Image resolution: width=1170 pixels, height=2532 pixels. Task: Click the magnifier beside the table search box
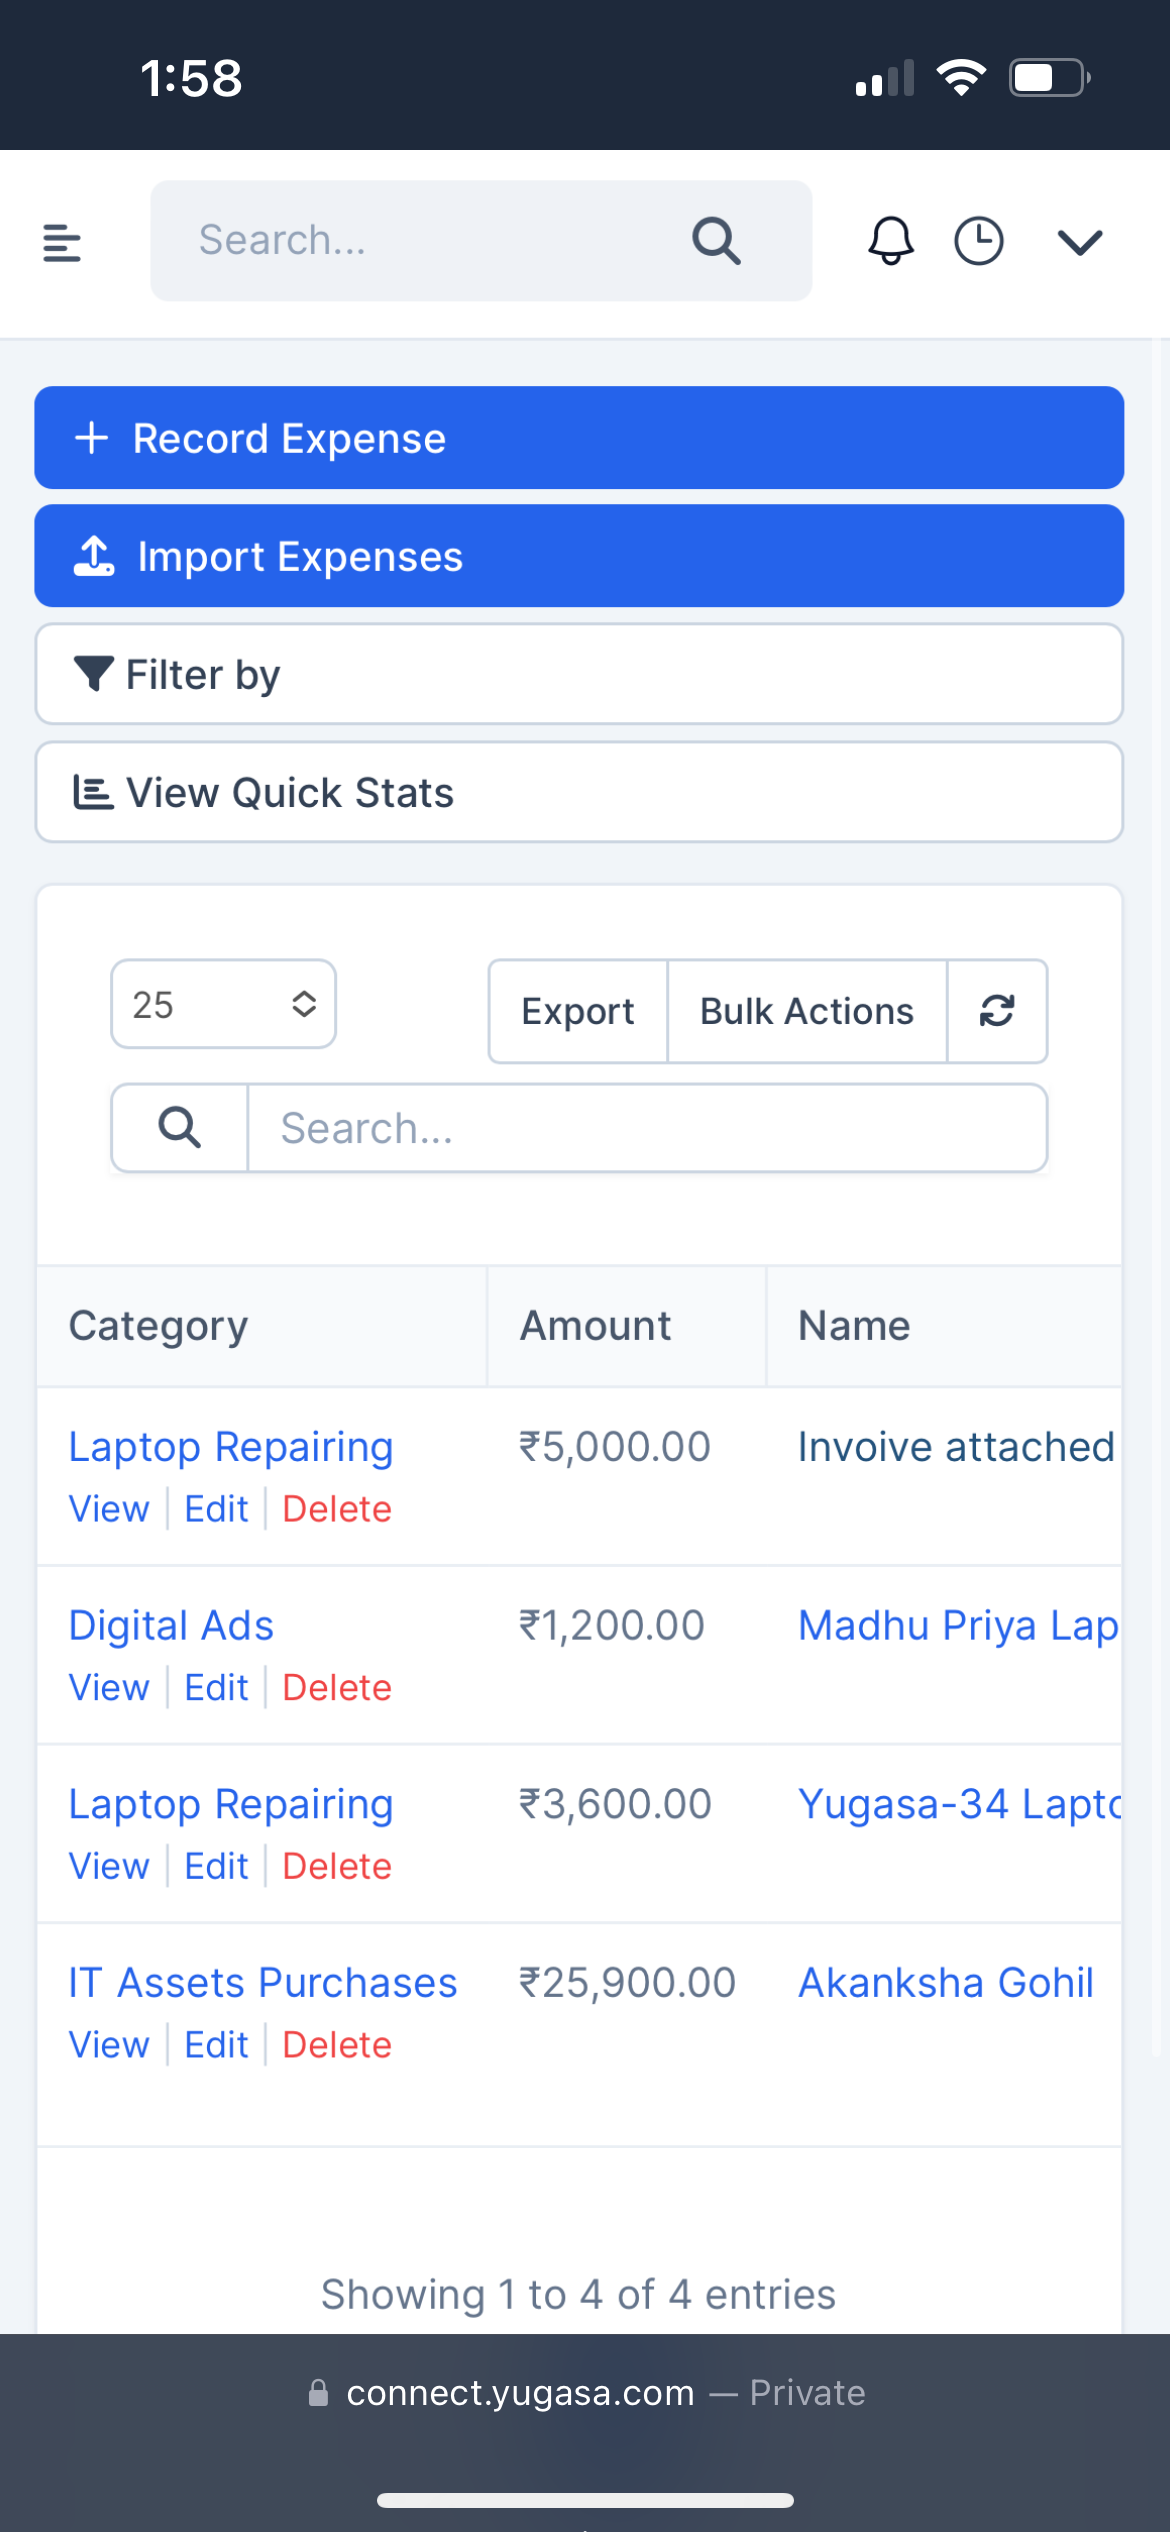(180, 1128)
